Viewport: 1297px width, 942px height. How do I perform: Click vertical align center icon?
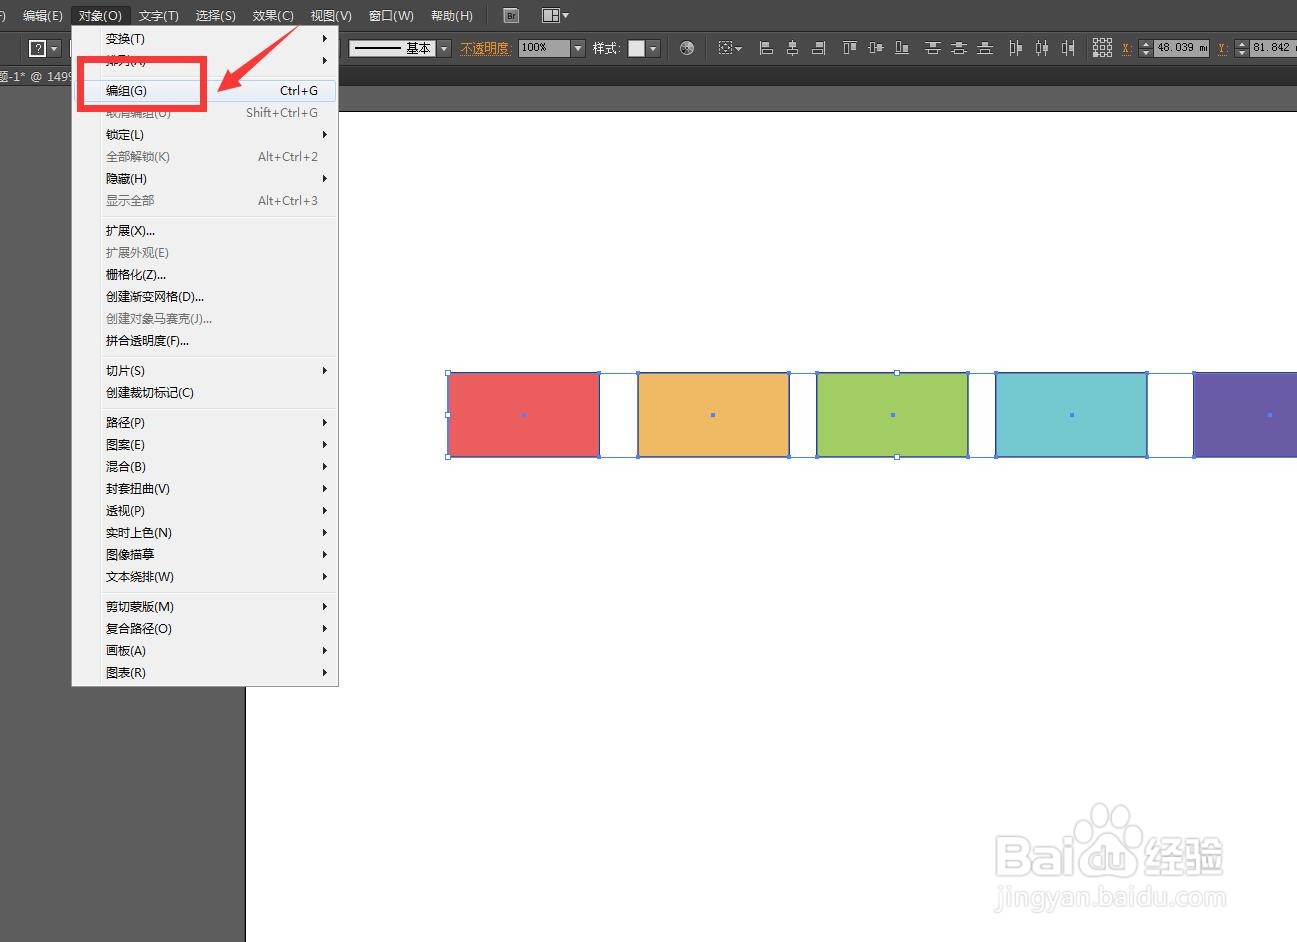[x=876, y=48]
